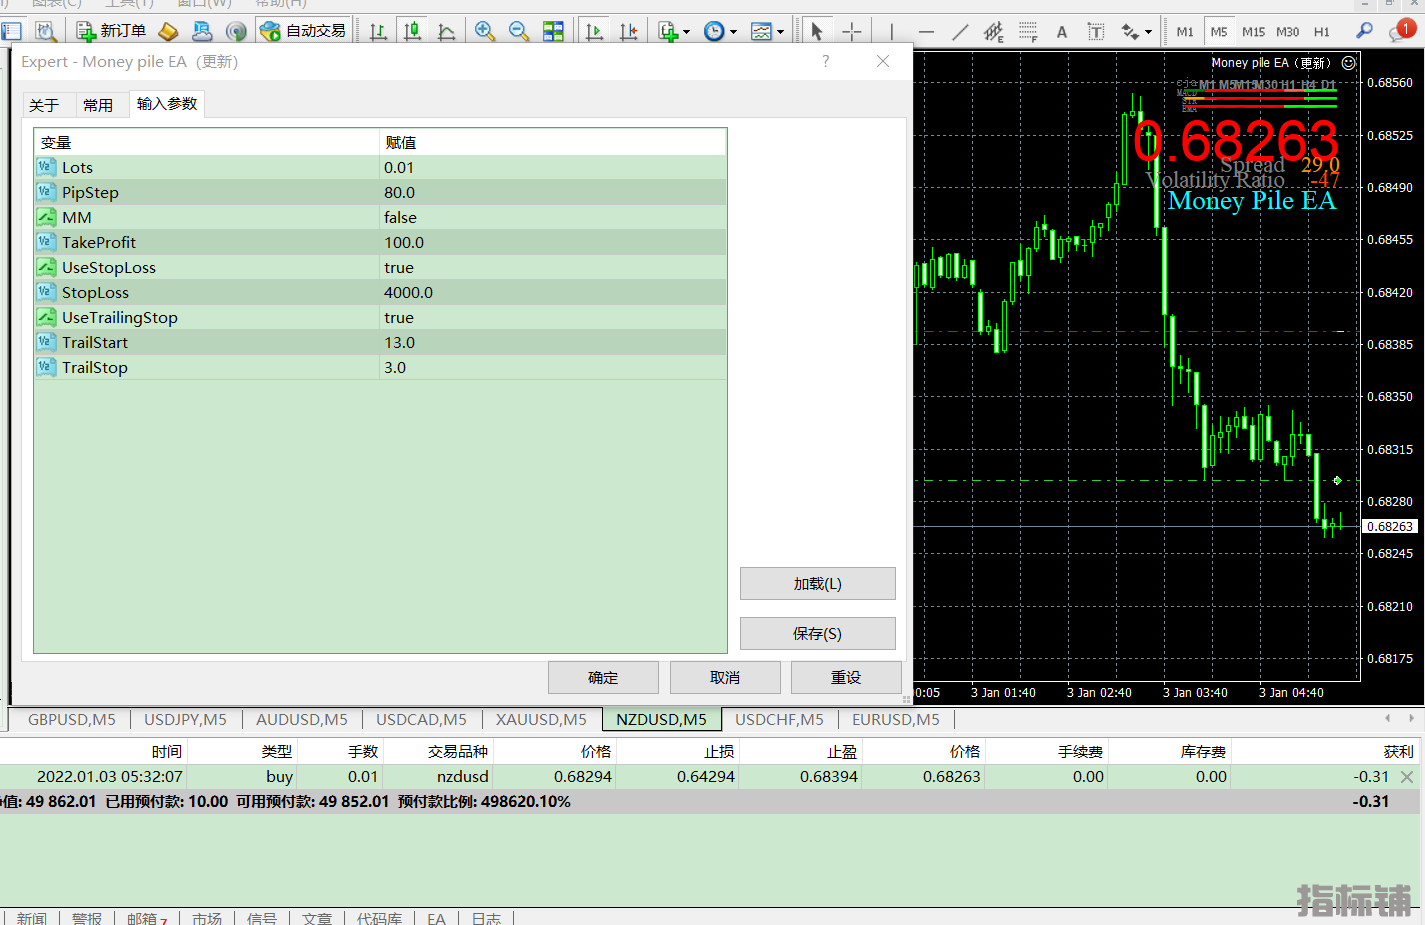Switch timeframe to M1

tap(1185, 31)
